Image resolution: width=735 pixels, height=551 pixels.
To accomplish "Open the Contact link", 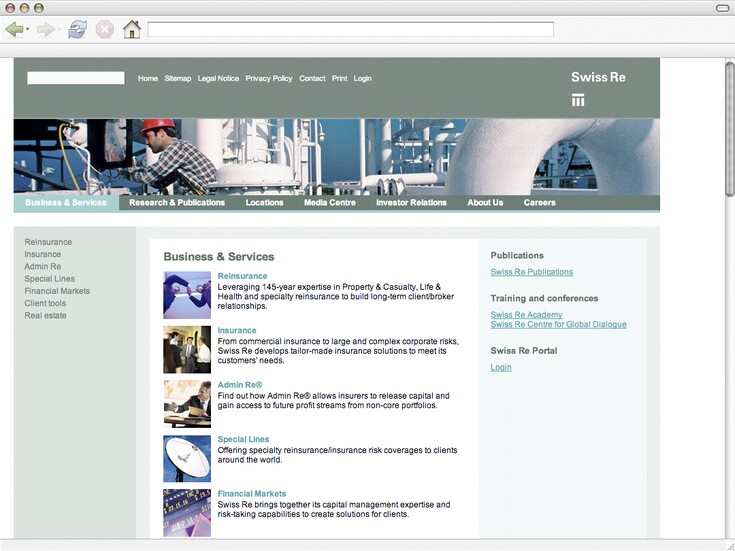I will pyautogui.click(x=312, y=78).
